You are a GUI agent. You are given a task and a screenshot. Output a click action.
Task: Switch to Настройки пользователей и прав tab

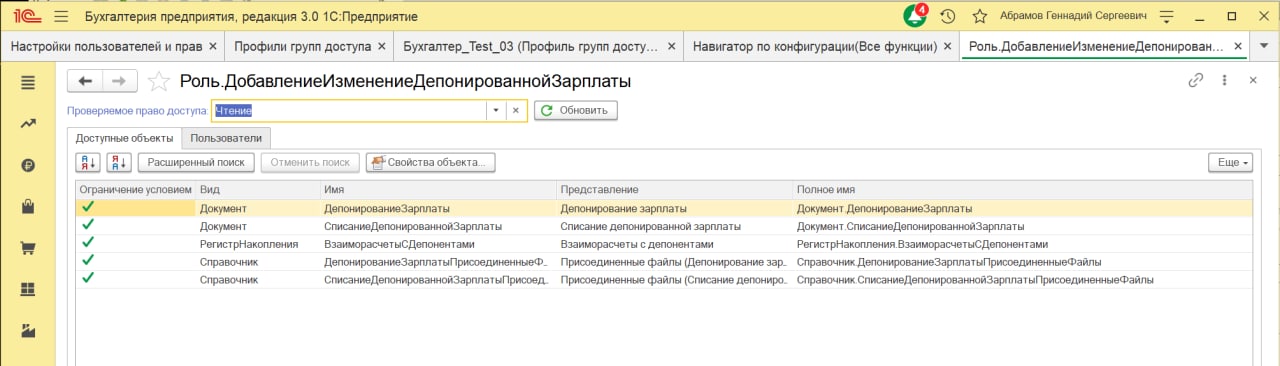[105, 46]
